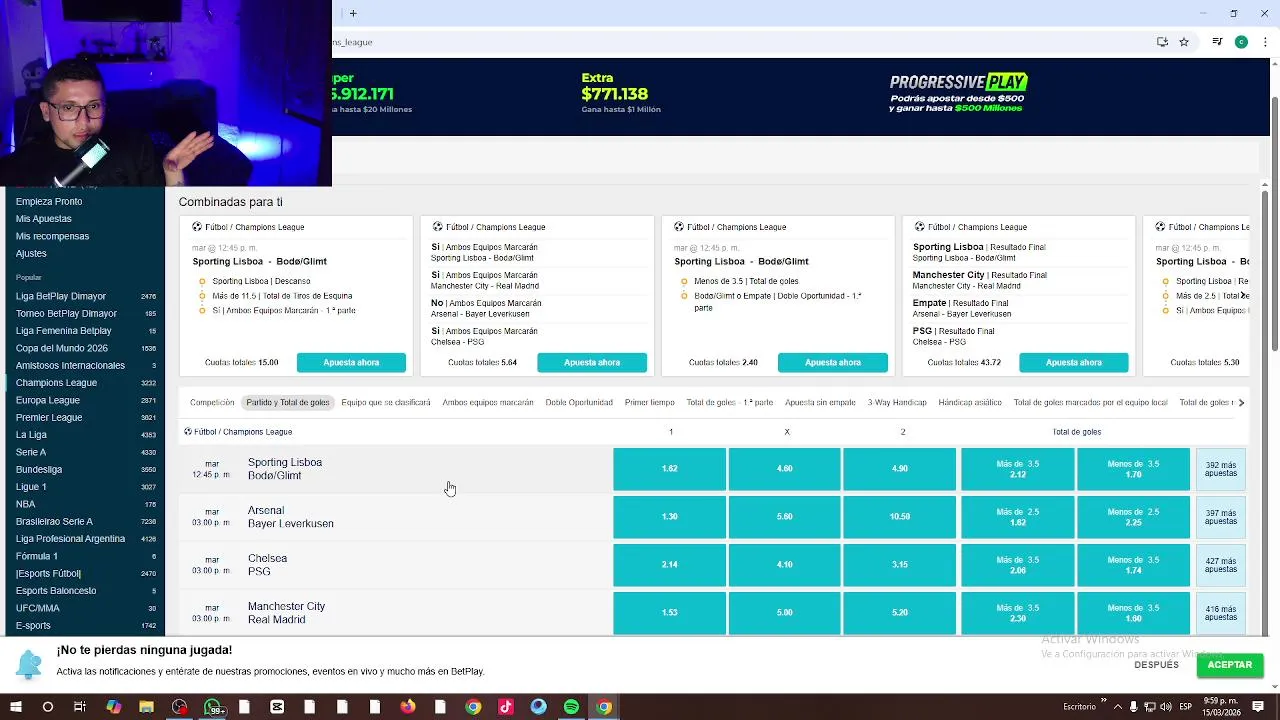The image size is (1280, 720).
Task: Select Más de 2.5 for Arsenal match
Action: point(1017,517)
